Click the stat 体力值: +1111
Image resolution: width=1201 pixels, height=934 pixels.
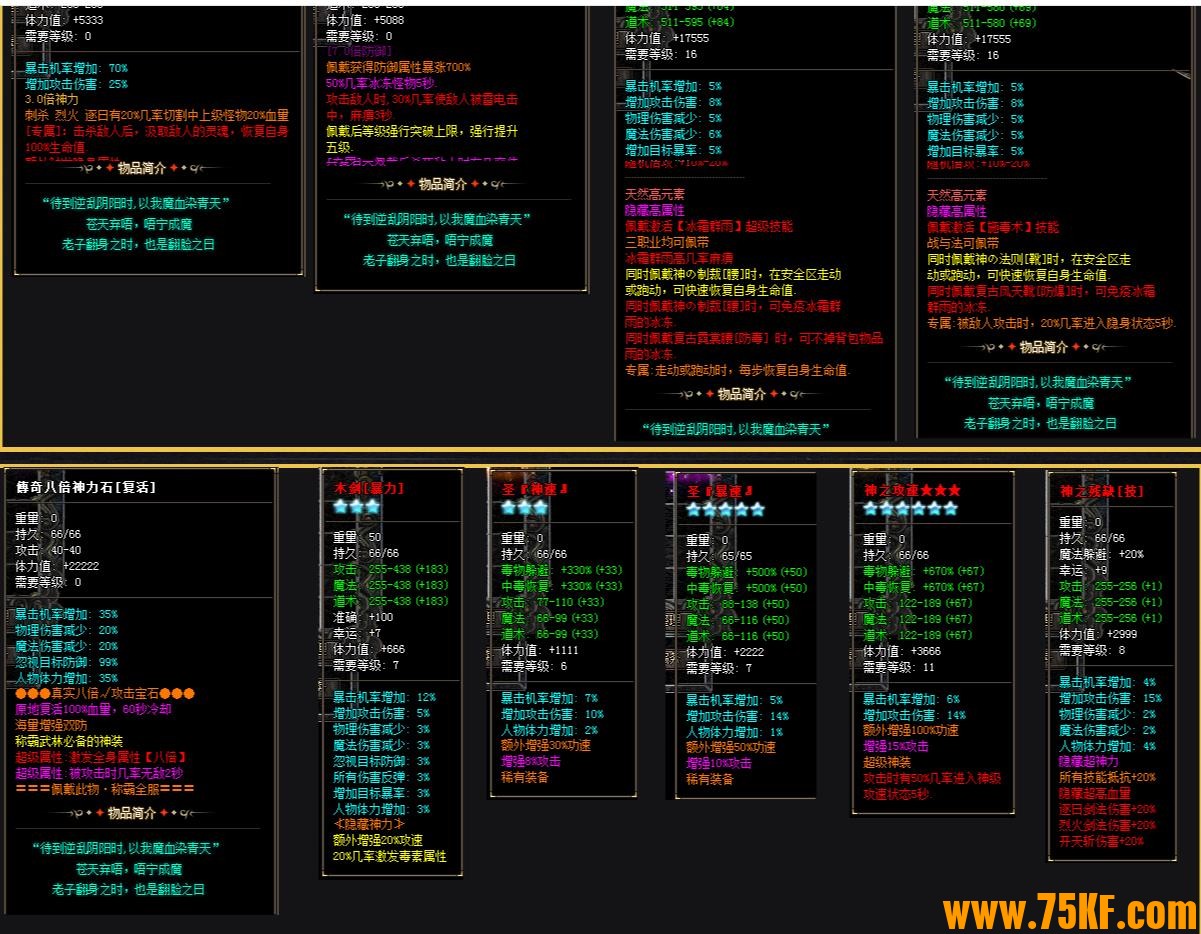[541, 649]
